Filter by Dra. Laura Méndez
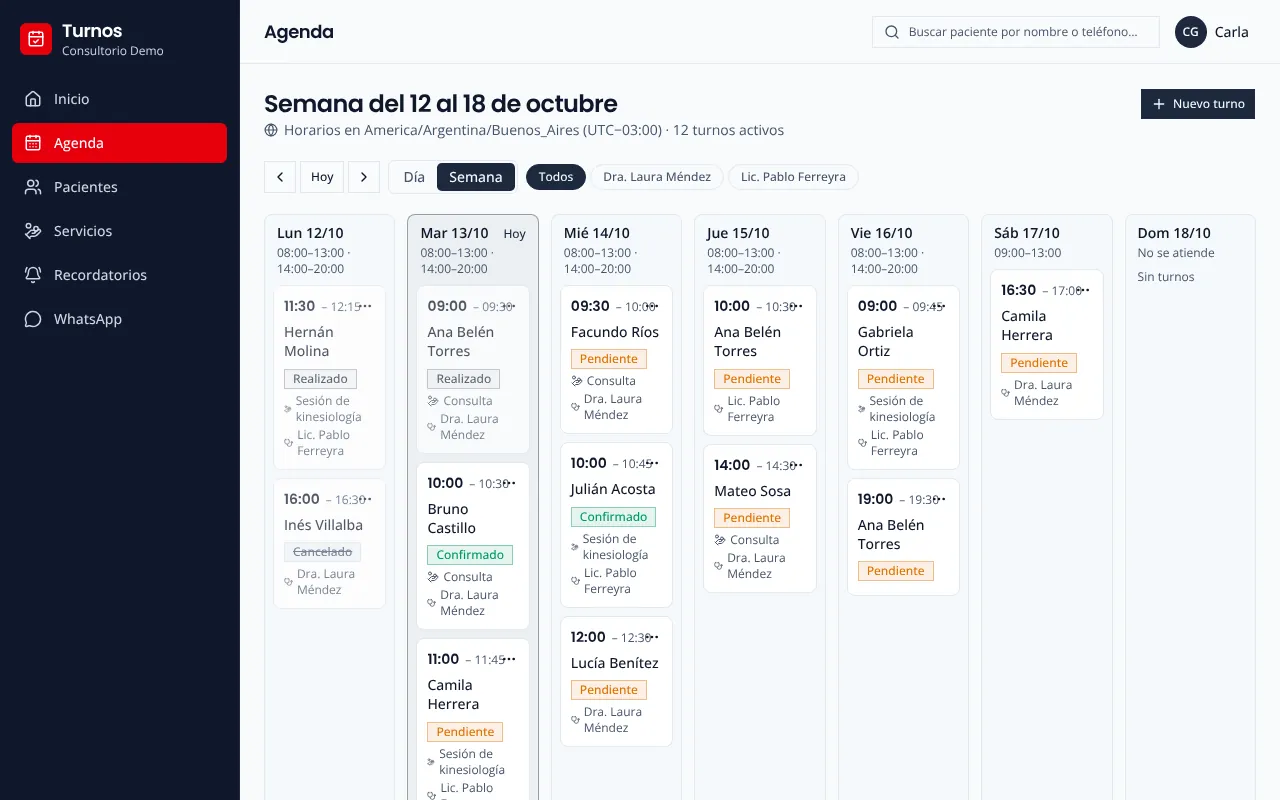Screen dimensions: 1280x800 pos(657,177)
